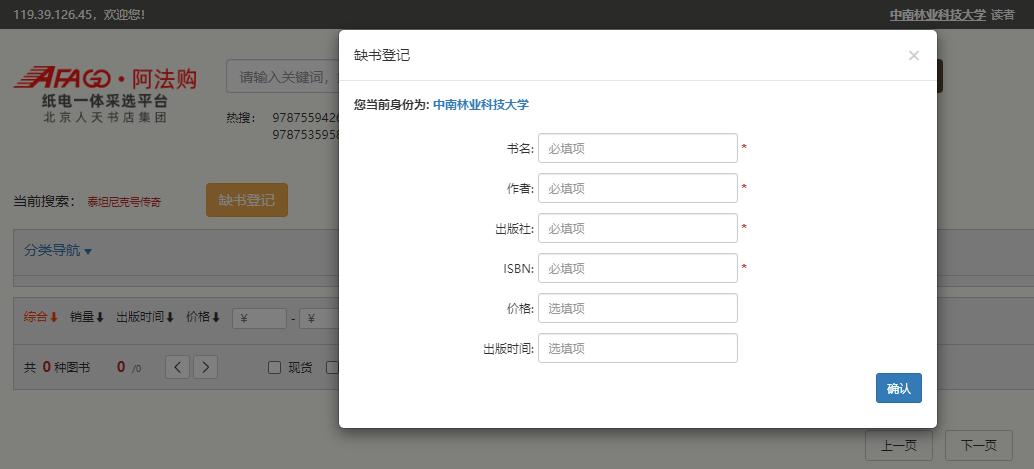Image resolution: width=1034 pixels, height=469 pixels.
Task: Click the AFAGO 阿法购 logo
Action: point(105,94)
